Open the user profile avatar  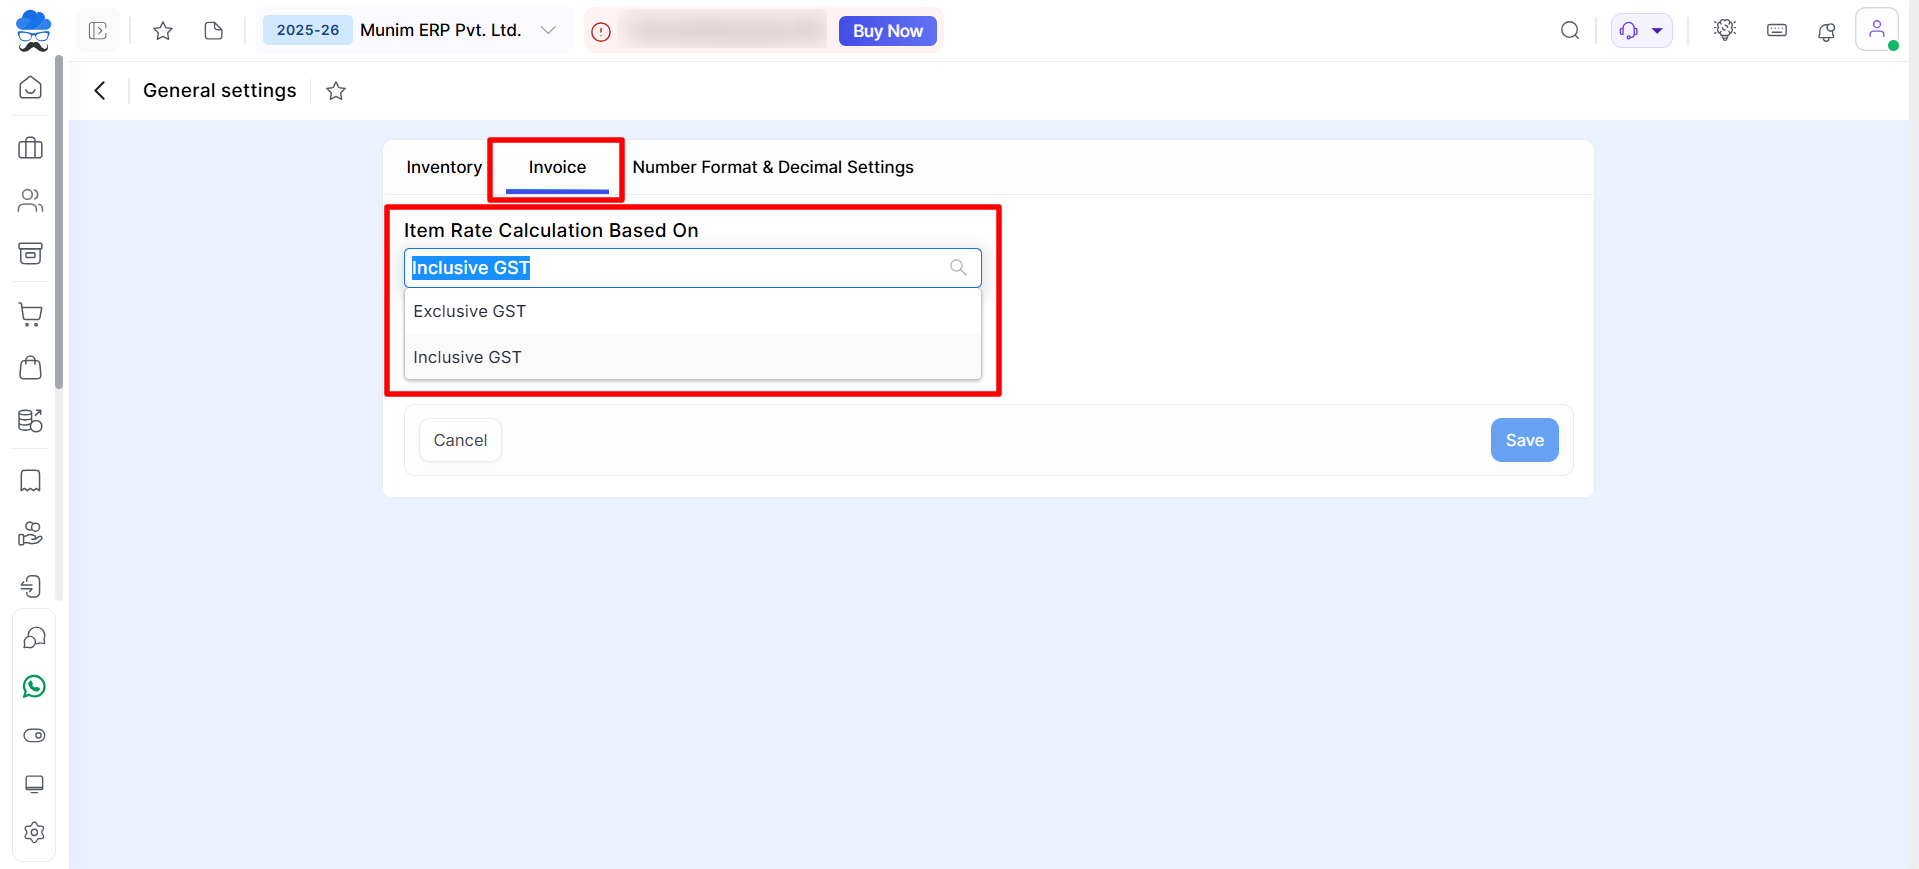click(1876, 30)
